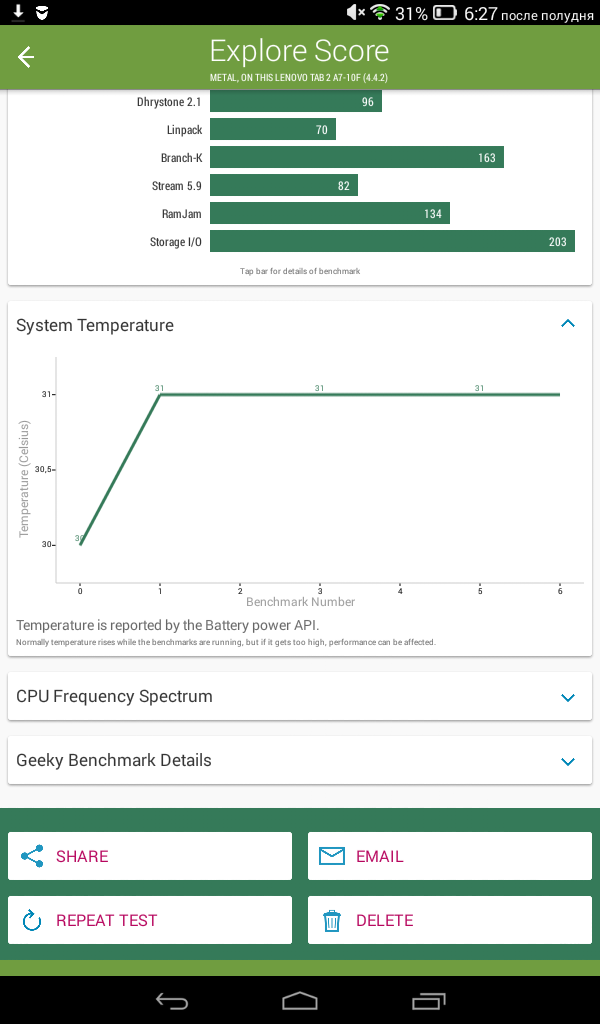Screen dimensions: 600x1024
Task: Tap the back arrow in header
Action: [x=25, y=57]
